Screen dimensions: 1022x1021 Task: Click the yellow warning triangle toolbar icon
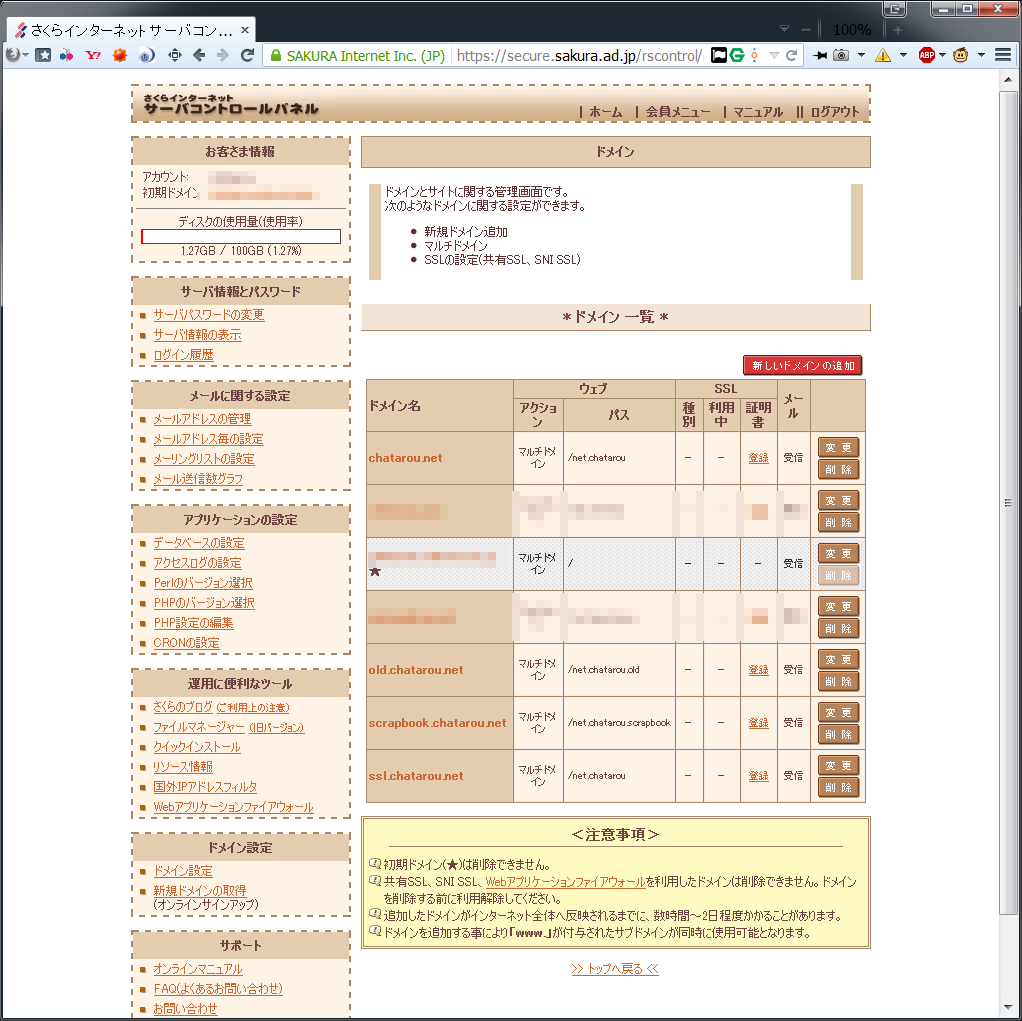point(883,55)
